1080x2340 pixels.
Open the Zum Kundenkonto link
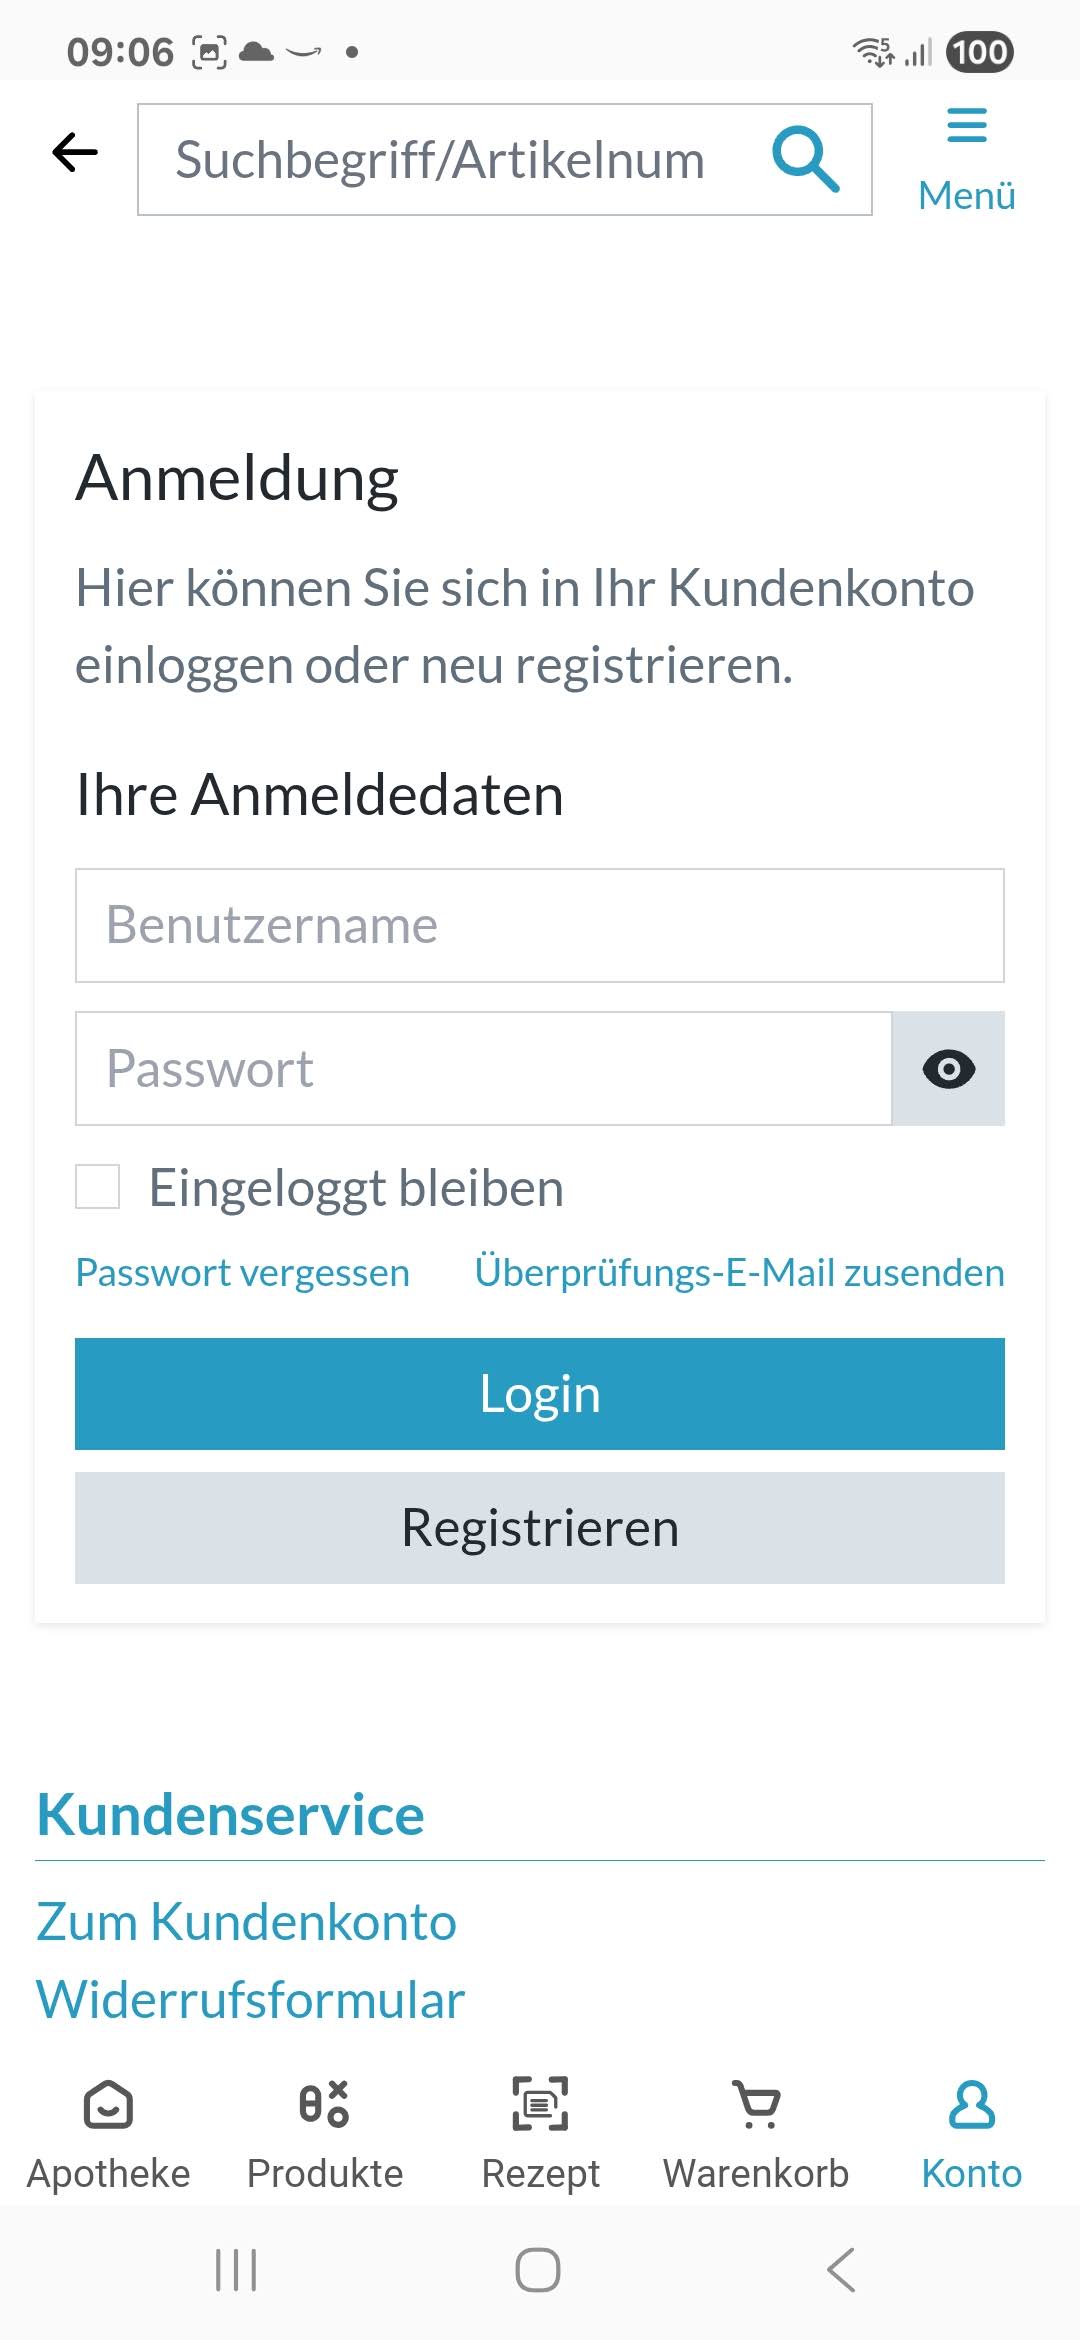[246, 1922]
